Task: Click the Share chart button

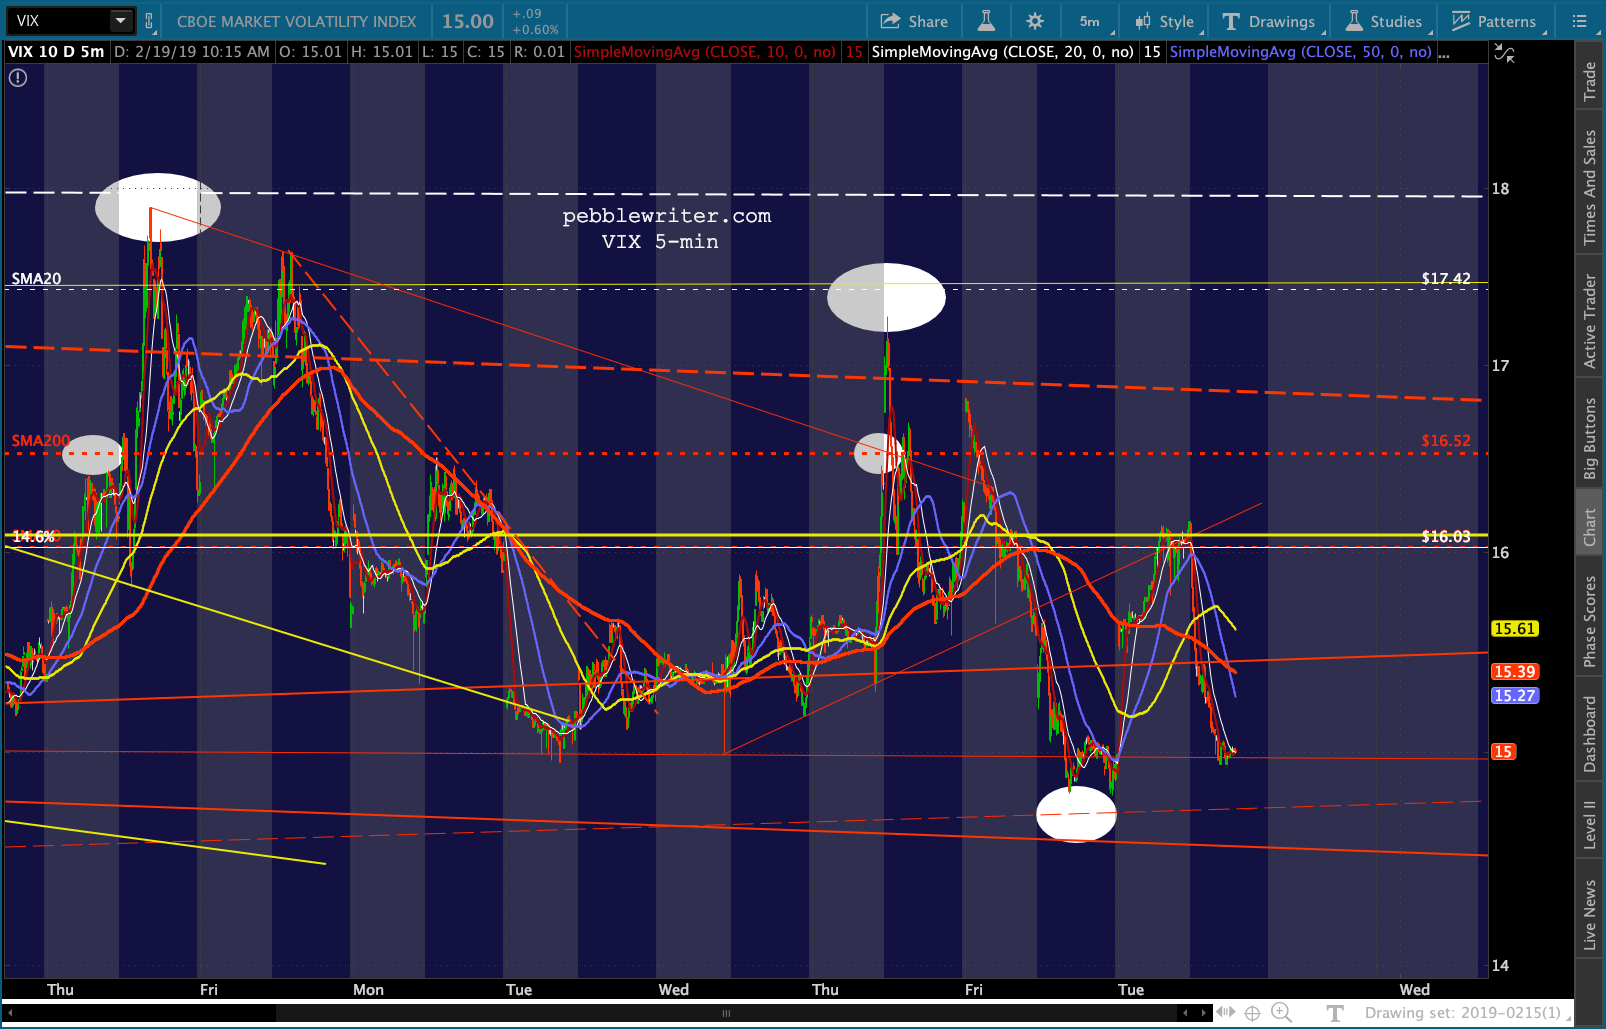Action: tap(914, 21)
